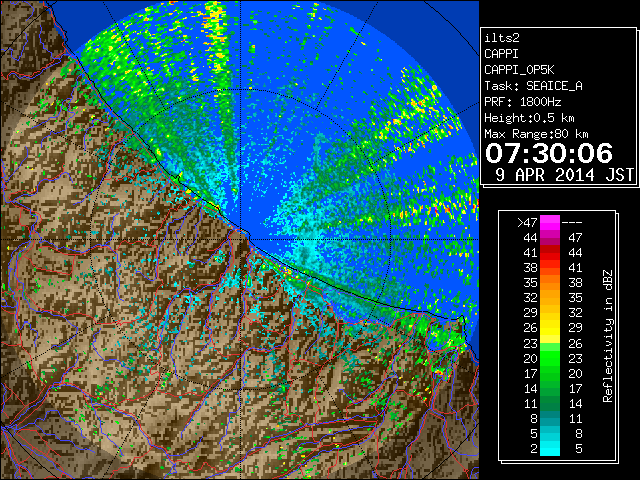
Task: Click the "PRF: 1800Hz" text line
Action: coord(522,102)
